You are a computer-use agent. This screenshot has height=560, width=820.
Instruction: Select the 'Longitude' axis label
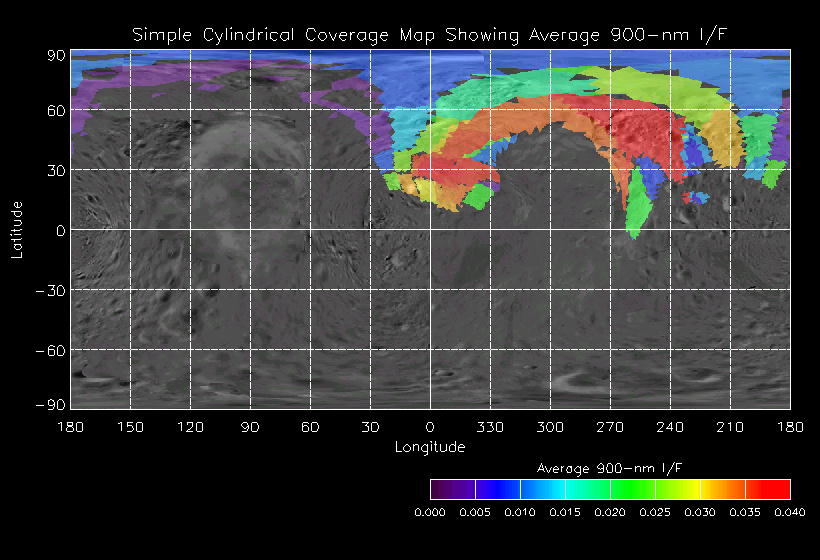click(x=430, y=447)
